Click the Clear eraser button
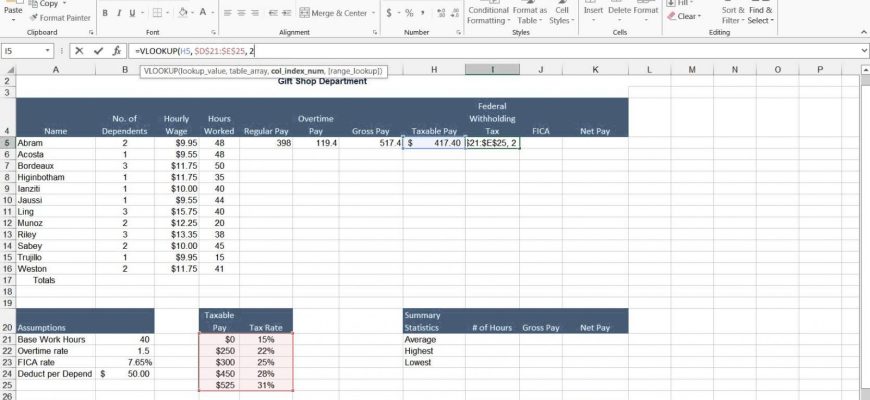Viewport: 870px width, 400px height. (x=682, y=16)
